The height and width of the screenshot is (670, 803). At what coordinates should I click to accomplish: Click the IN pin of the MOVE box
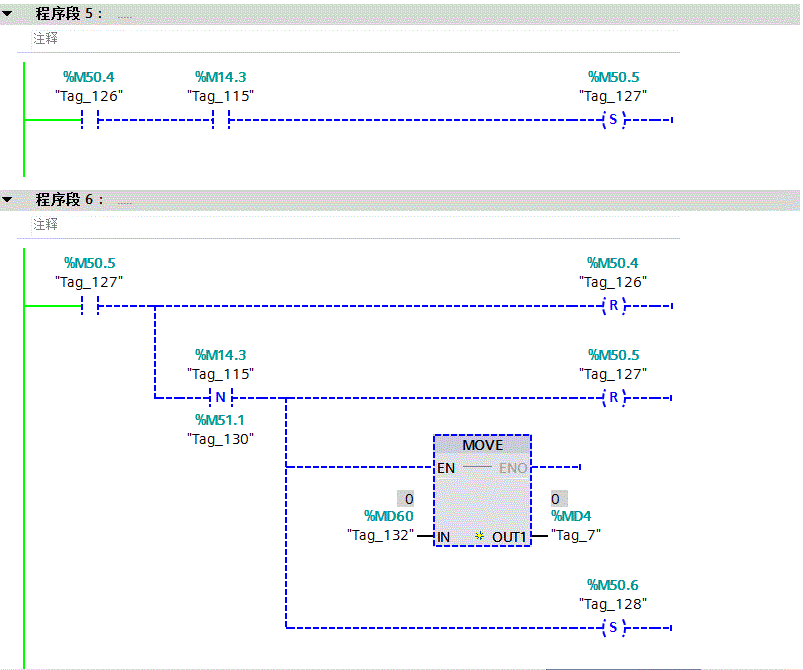tap(443, 537)
